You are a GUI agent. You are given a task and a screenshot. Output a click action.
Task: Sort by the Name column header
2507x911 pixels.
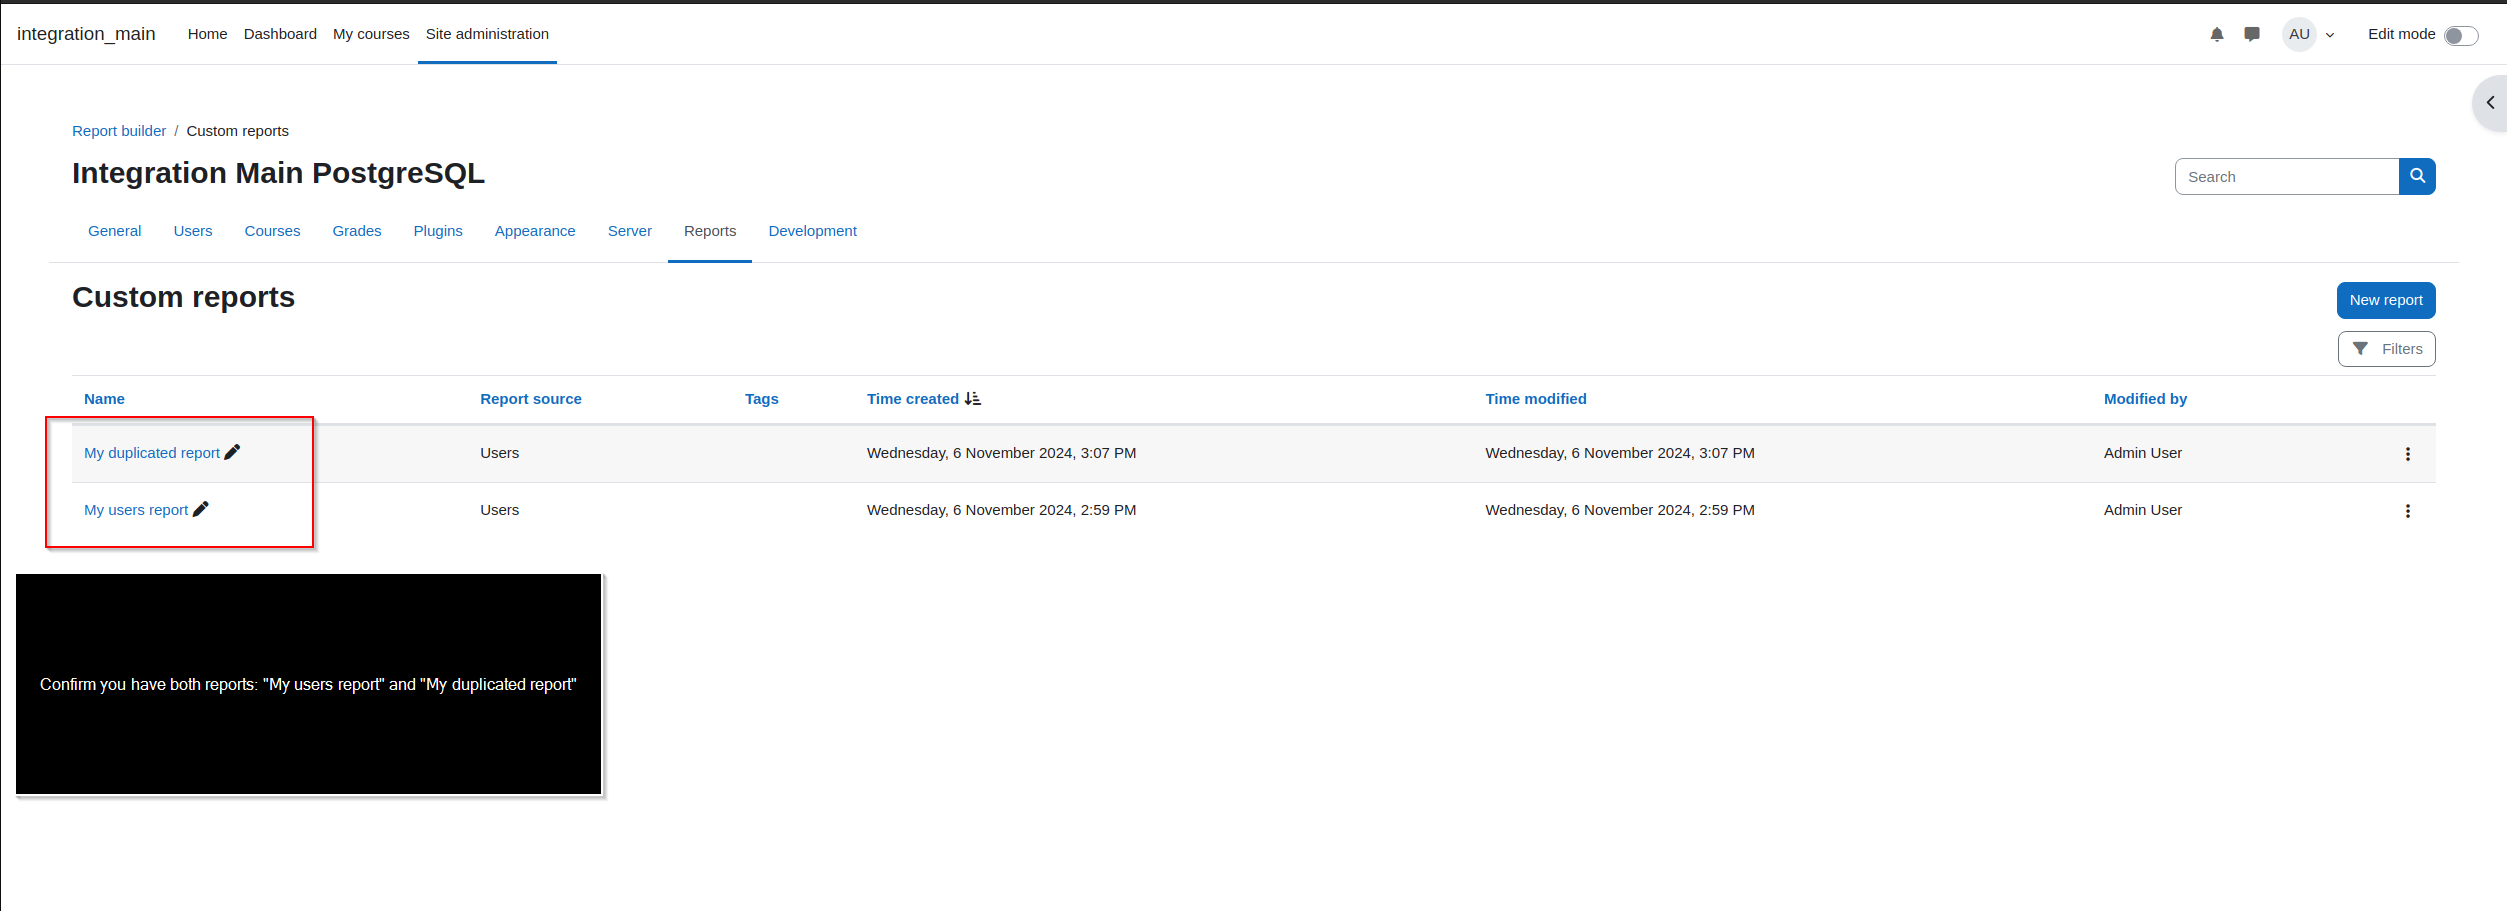[104, 399]
